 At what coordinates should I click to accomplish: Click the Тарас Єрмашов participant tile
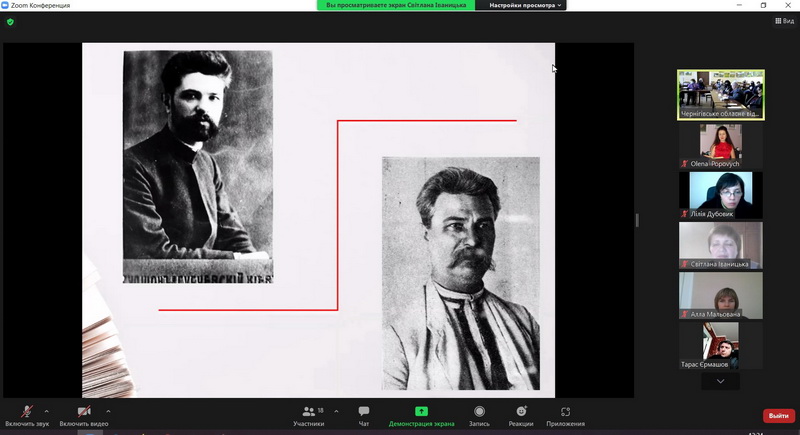(x=720, y=345)
